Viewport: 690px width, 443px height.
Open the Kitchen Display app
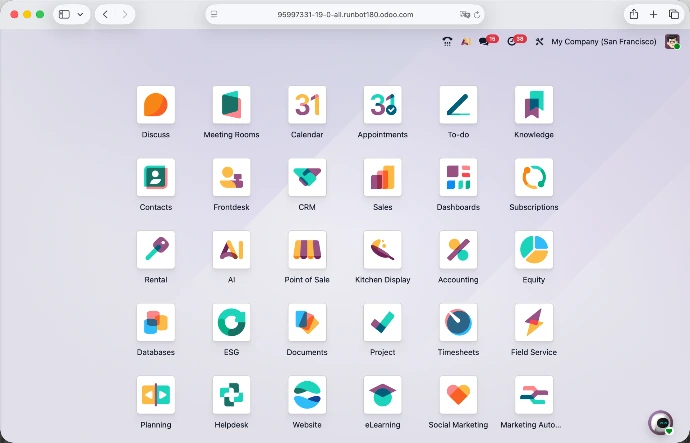tap(382, 250)
